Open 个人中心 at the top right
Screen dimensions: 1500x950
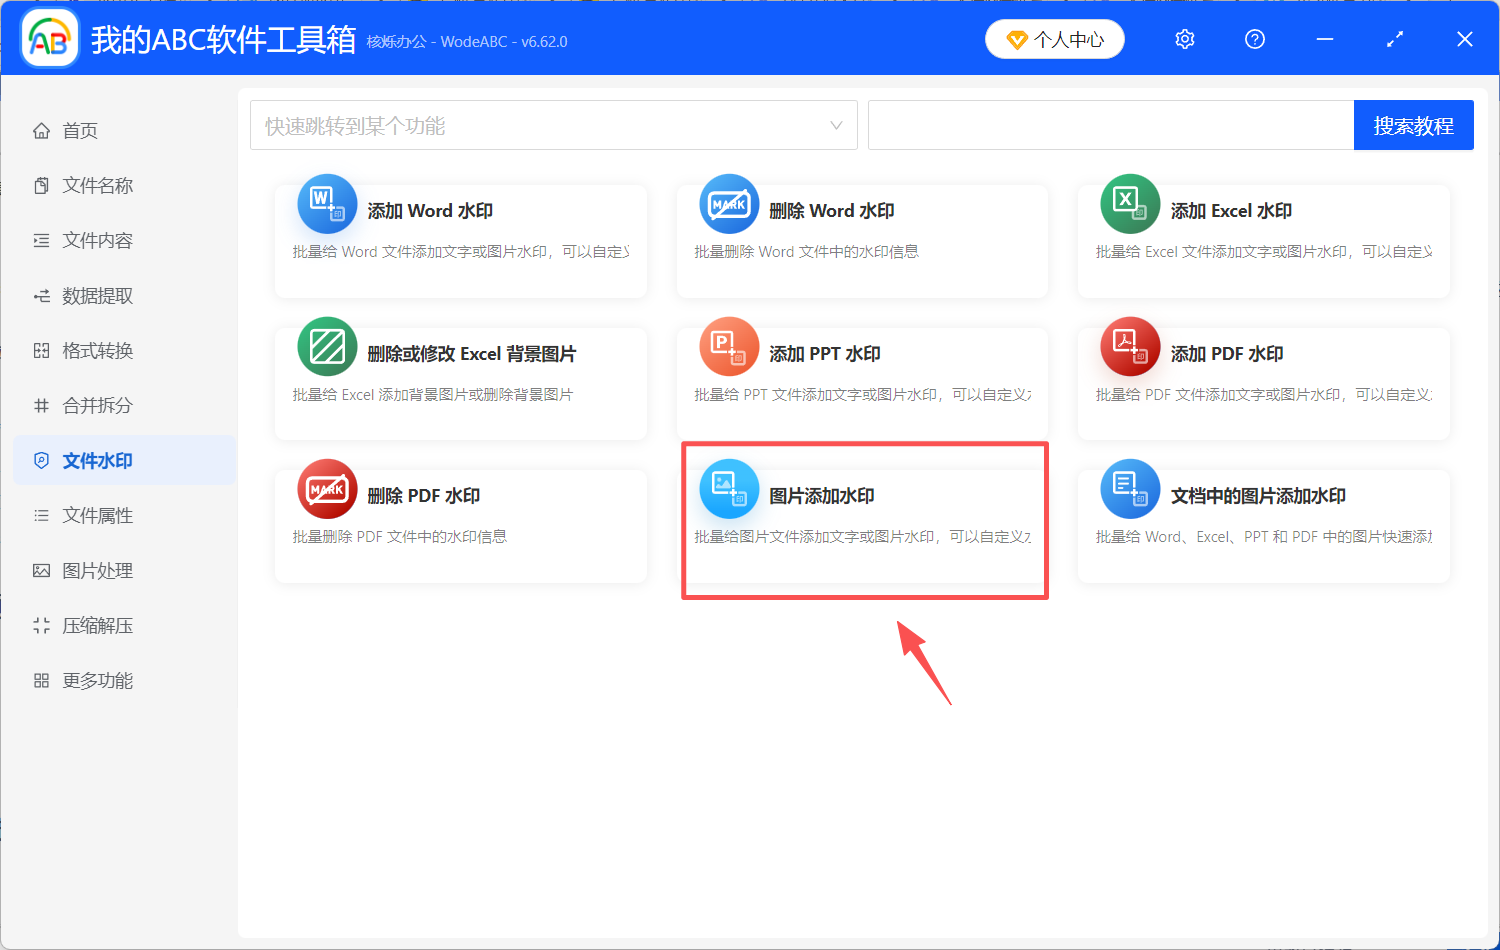click(1054, 38)
